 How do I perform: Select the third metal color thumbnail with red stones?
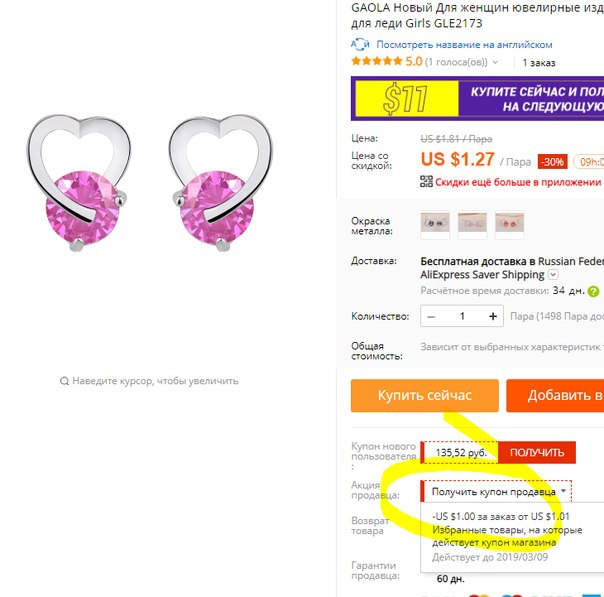[509, 224]
